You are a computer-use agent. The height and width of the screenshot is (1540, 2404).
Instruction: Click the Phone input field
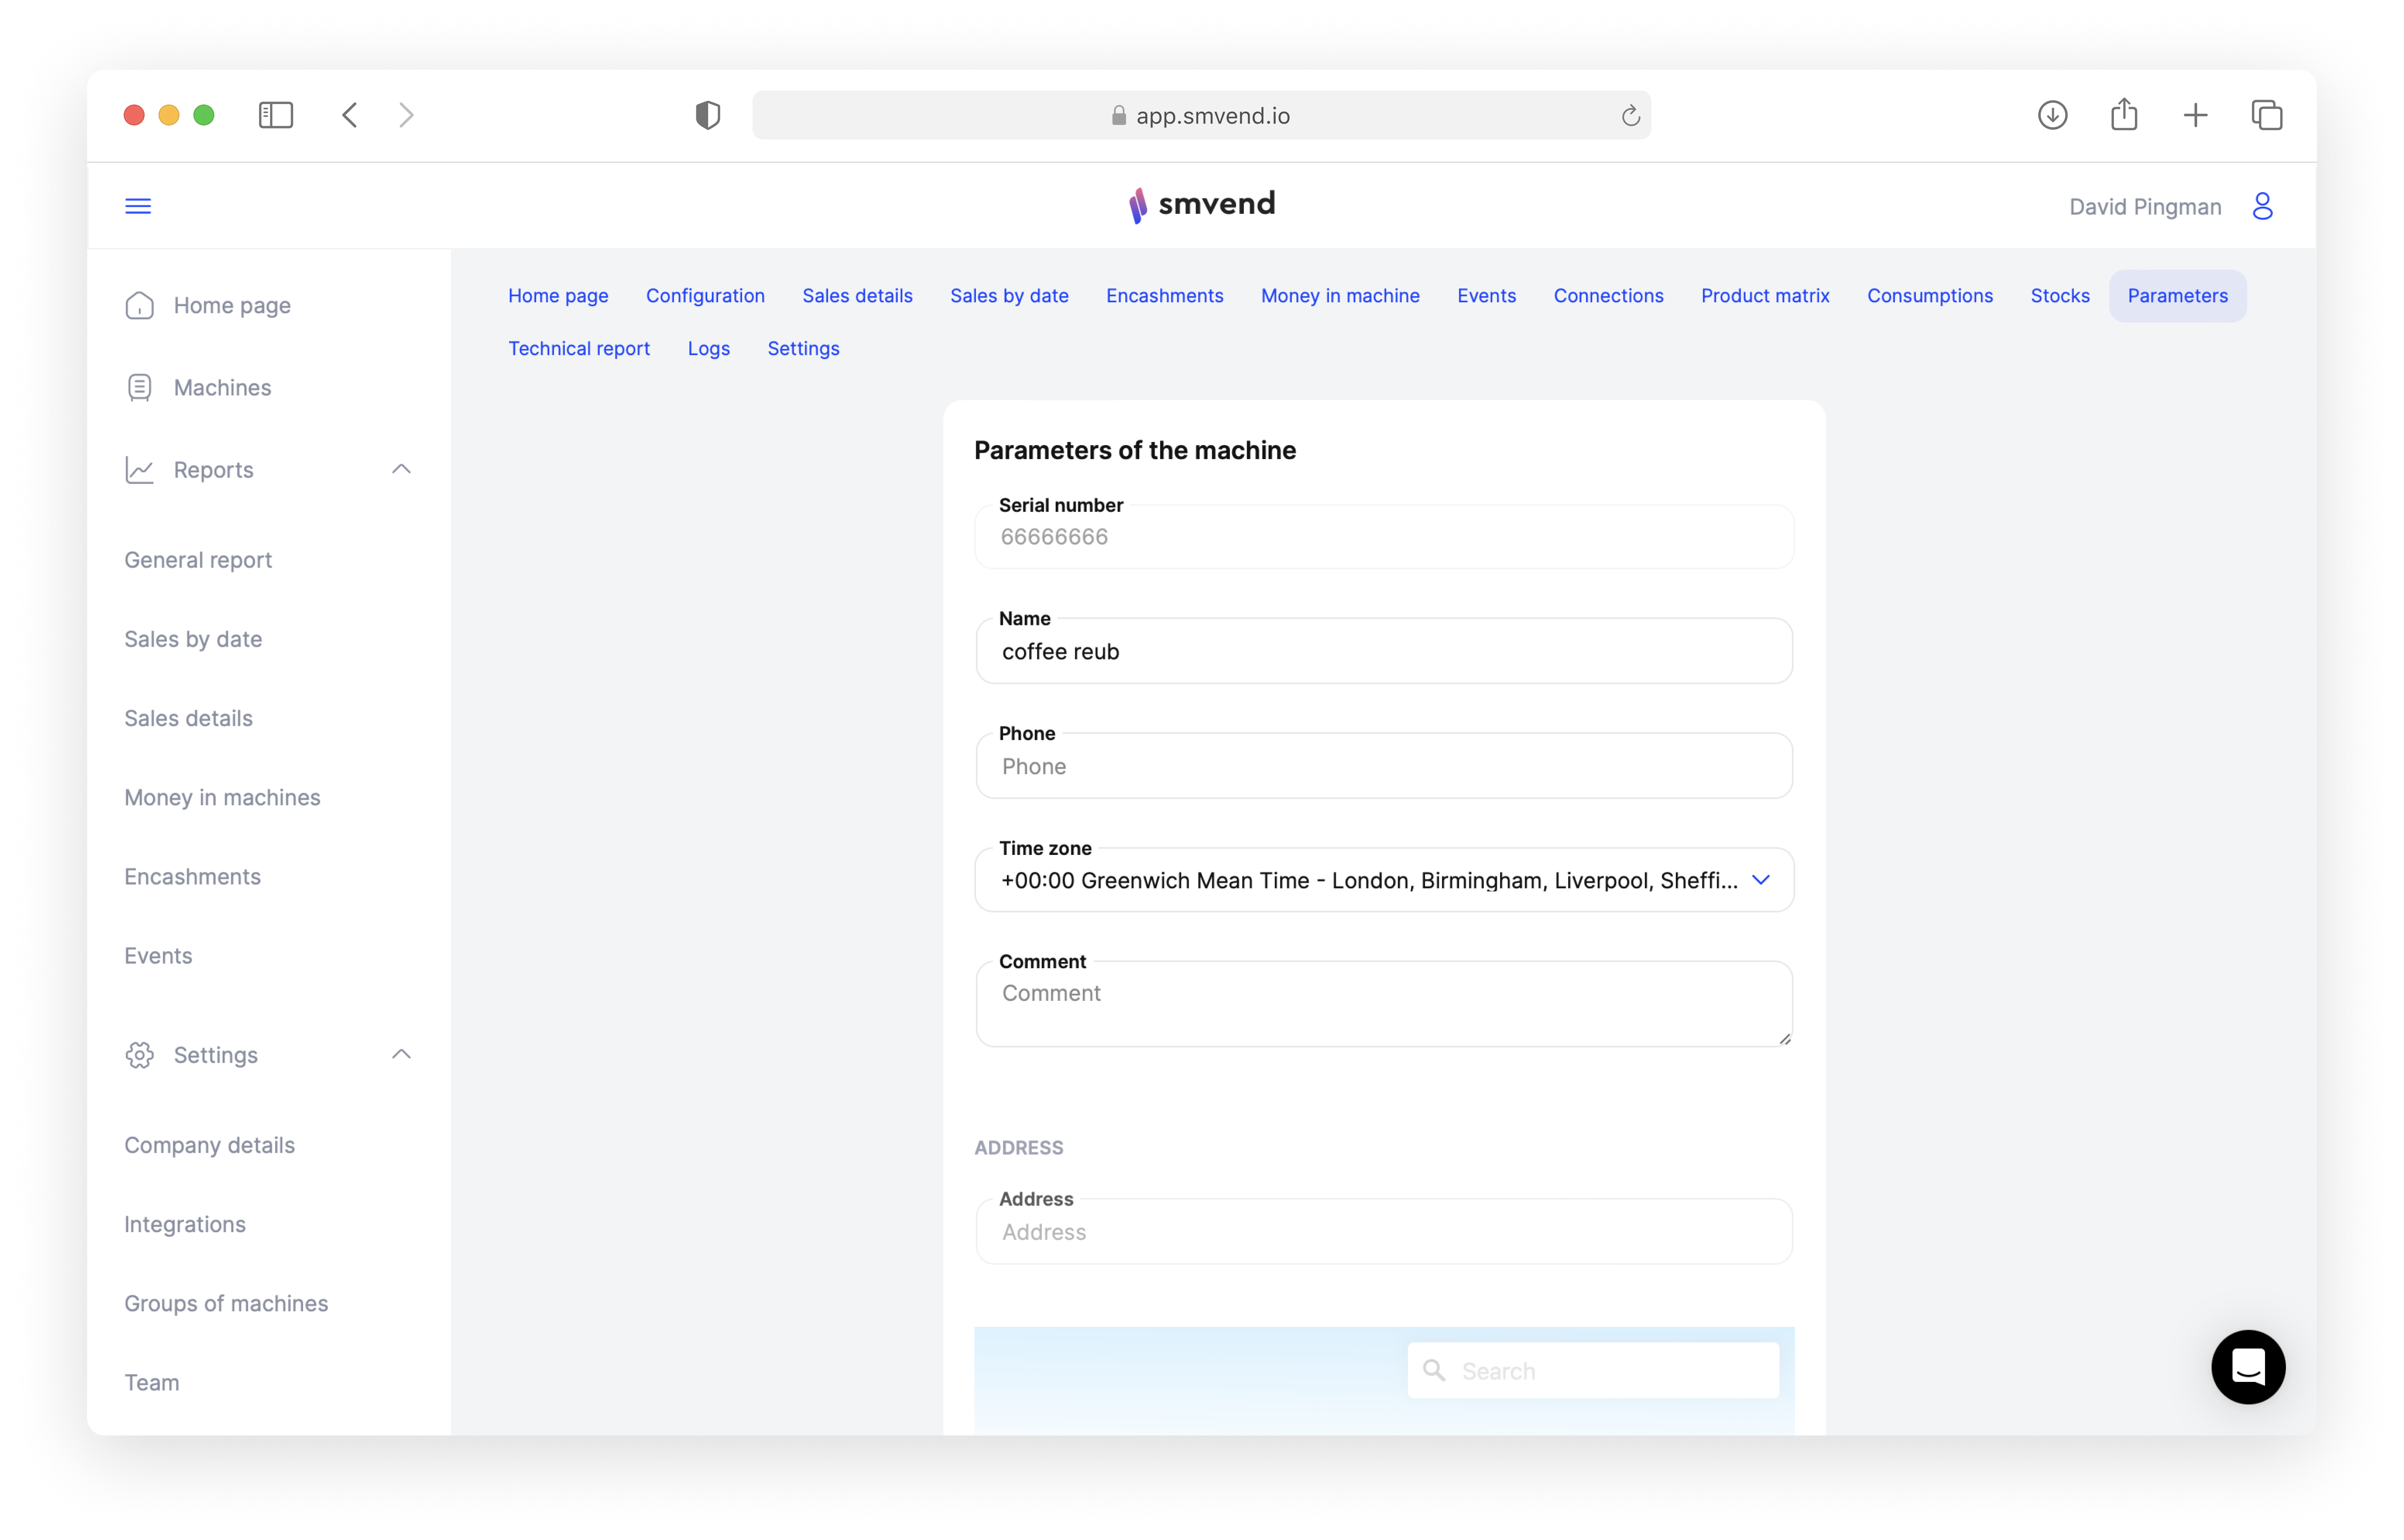coord(1384,766)
